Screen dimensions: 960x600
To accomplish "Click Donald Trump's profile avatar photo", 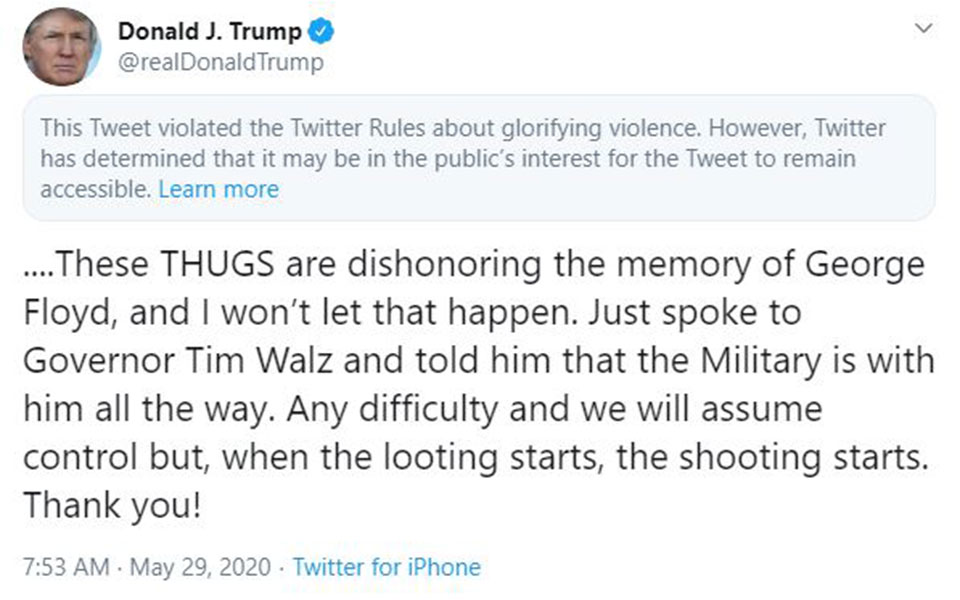I will coord(60,47).
